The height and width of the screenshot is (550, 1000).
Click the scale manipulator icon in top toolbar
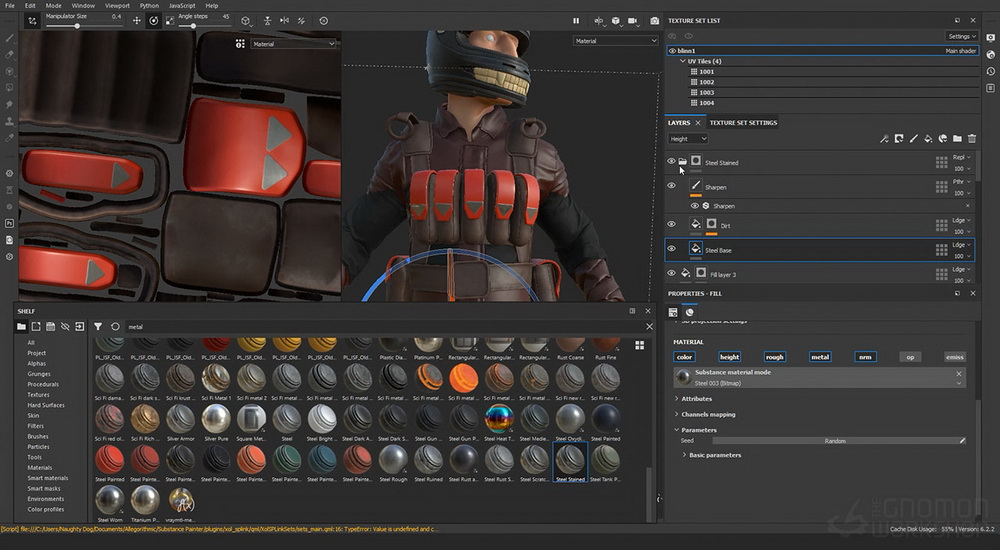point(170,21)
